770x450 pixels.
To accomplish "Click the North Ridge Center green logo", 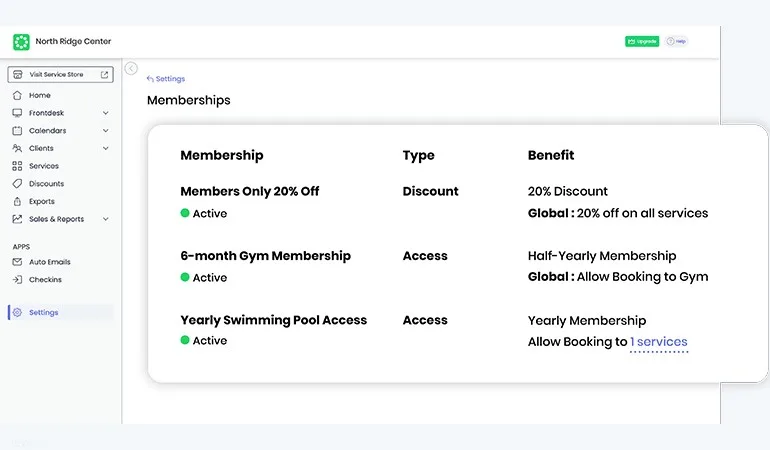I will click(x=21, y=42).
